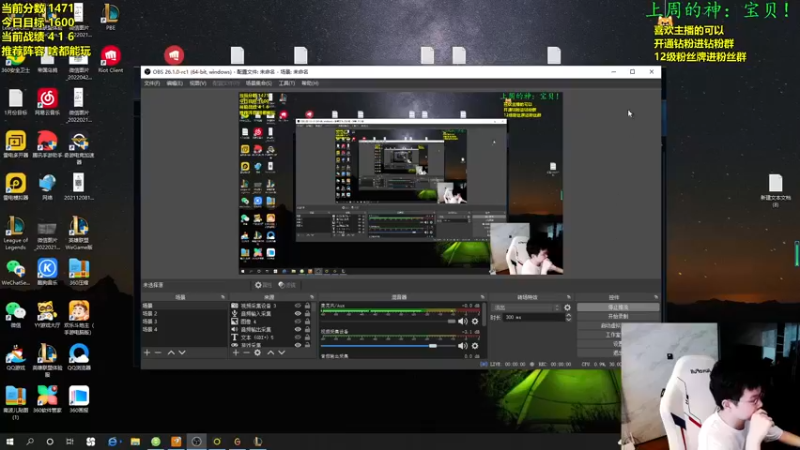Open the 编辑(E) menu in OBS

tap(174, 83)
